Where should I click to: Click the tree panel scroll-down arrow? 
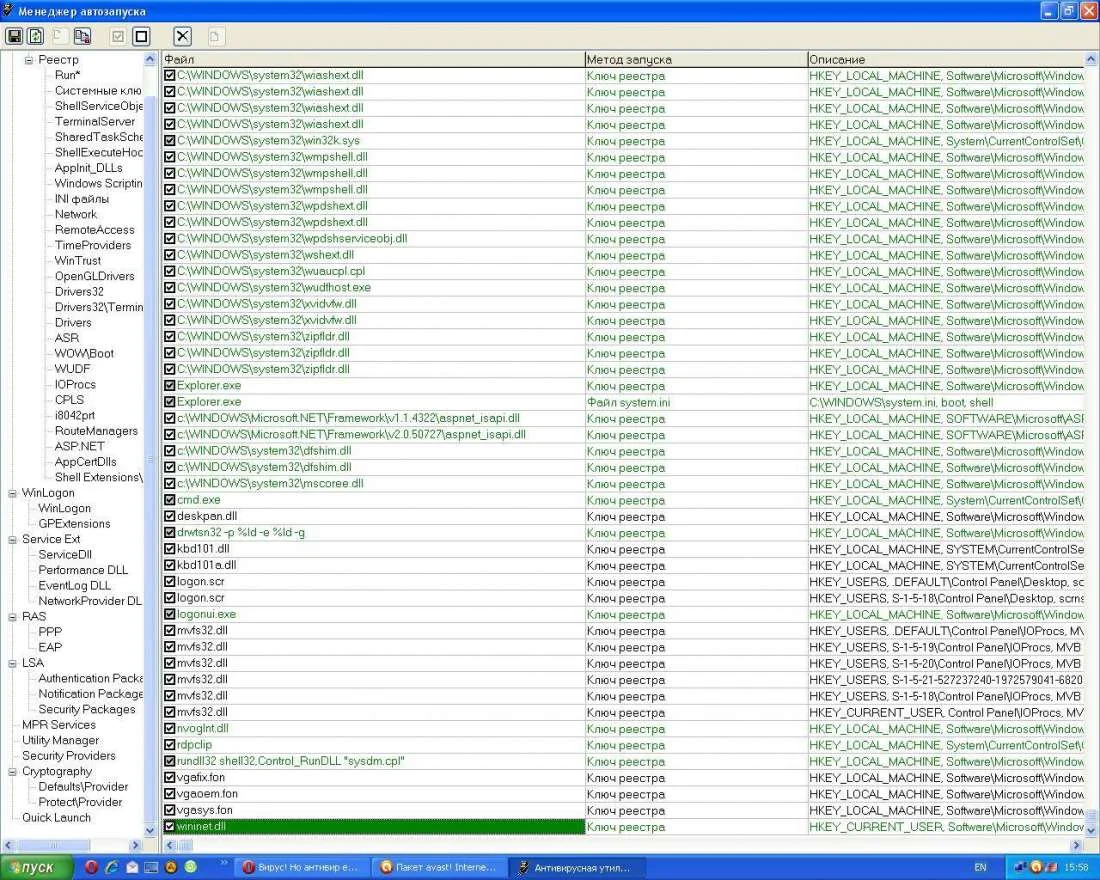149,830
